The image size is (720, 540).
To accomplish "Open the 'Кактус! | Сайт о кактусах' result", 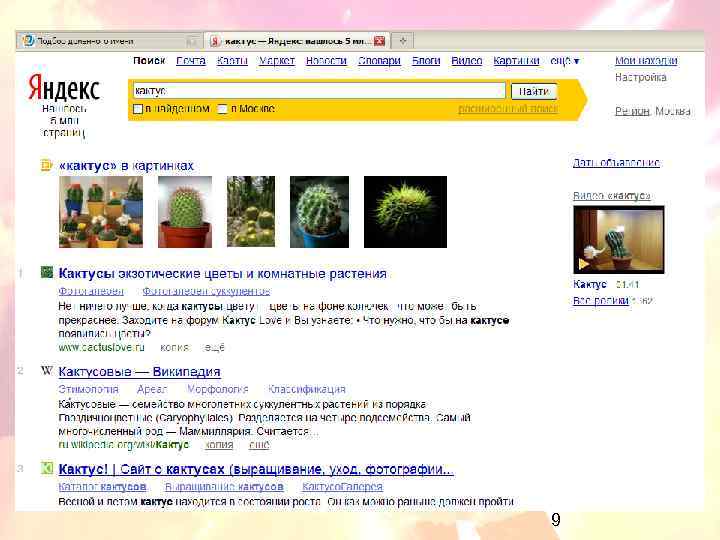I will [256, 469].
